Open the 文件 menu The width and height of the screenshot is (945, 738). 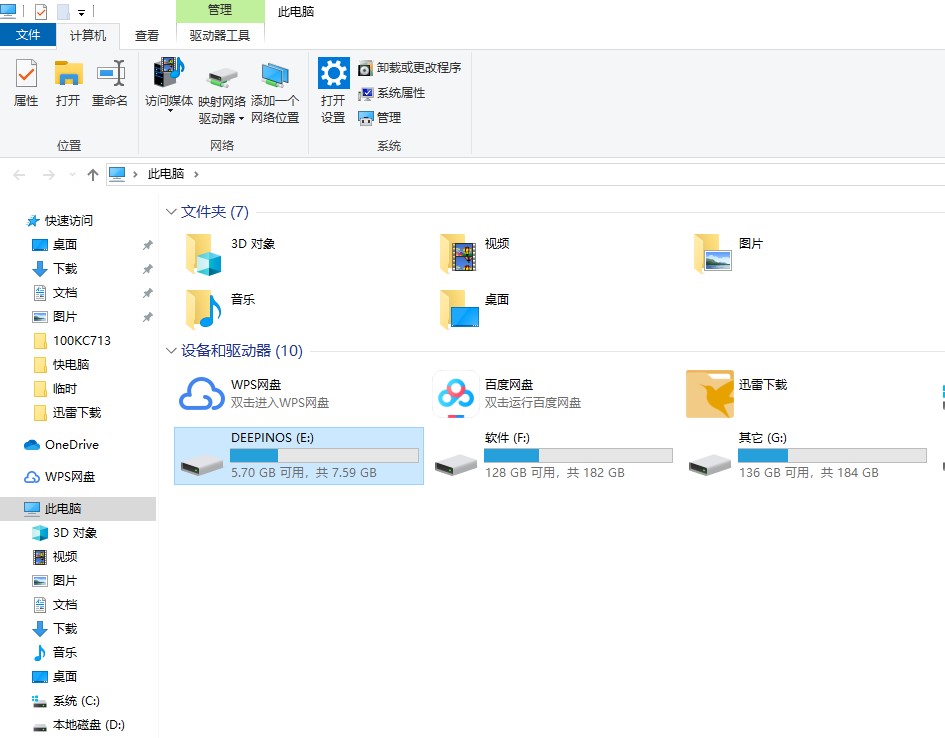(x=28, y=33)
